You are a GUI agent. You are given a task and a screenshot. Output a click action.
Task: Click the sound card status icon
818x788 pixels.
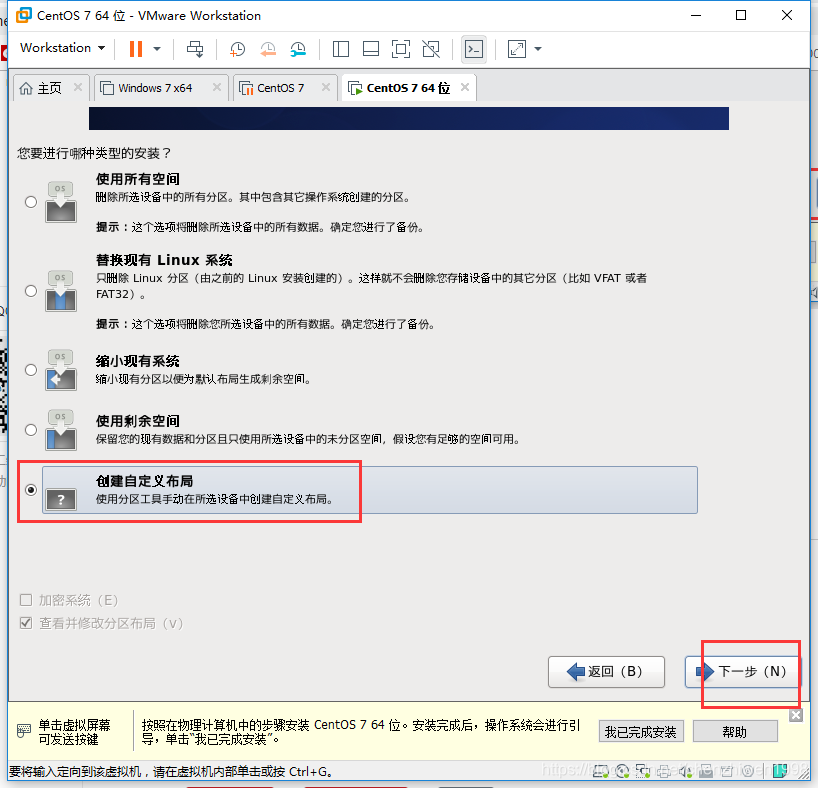pyautogui.click(x=685, y=770)
